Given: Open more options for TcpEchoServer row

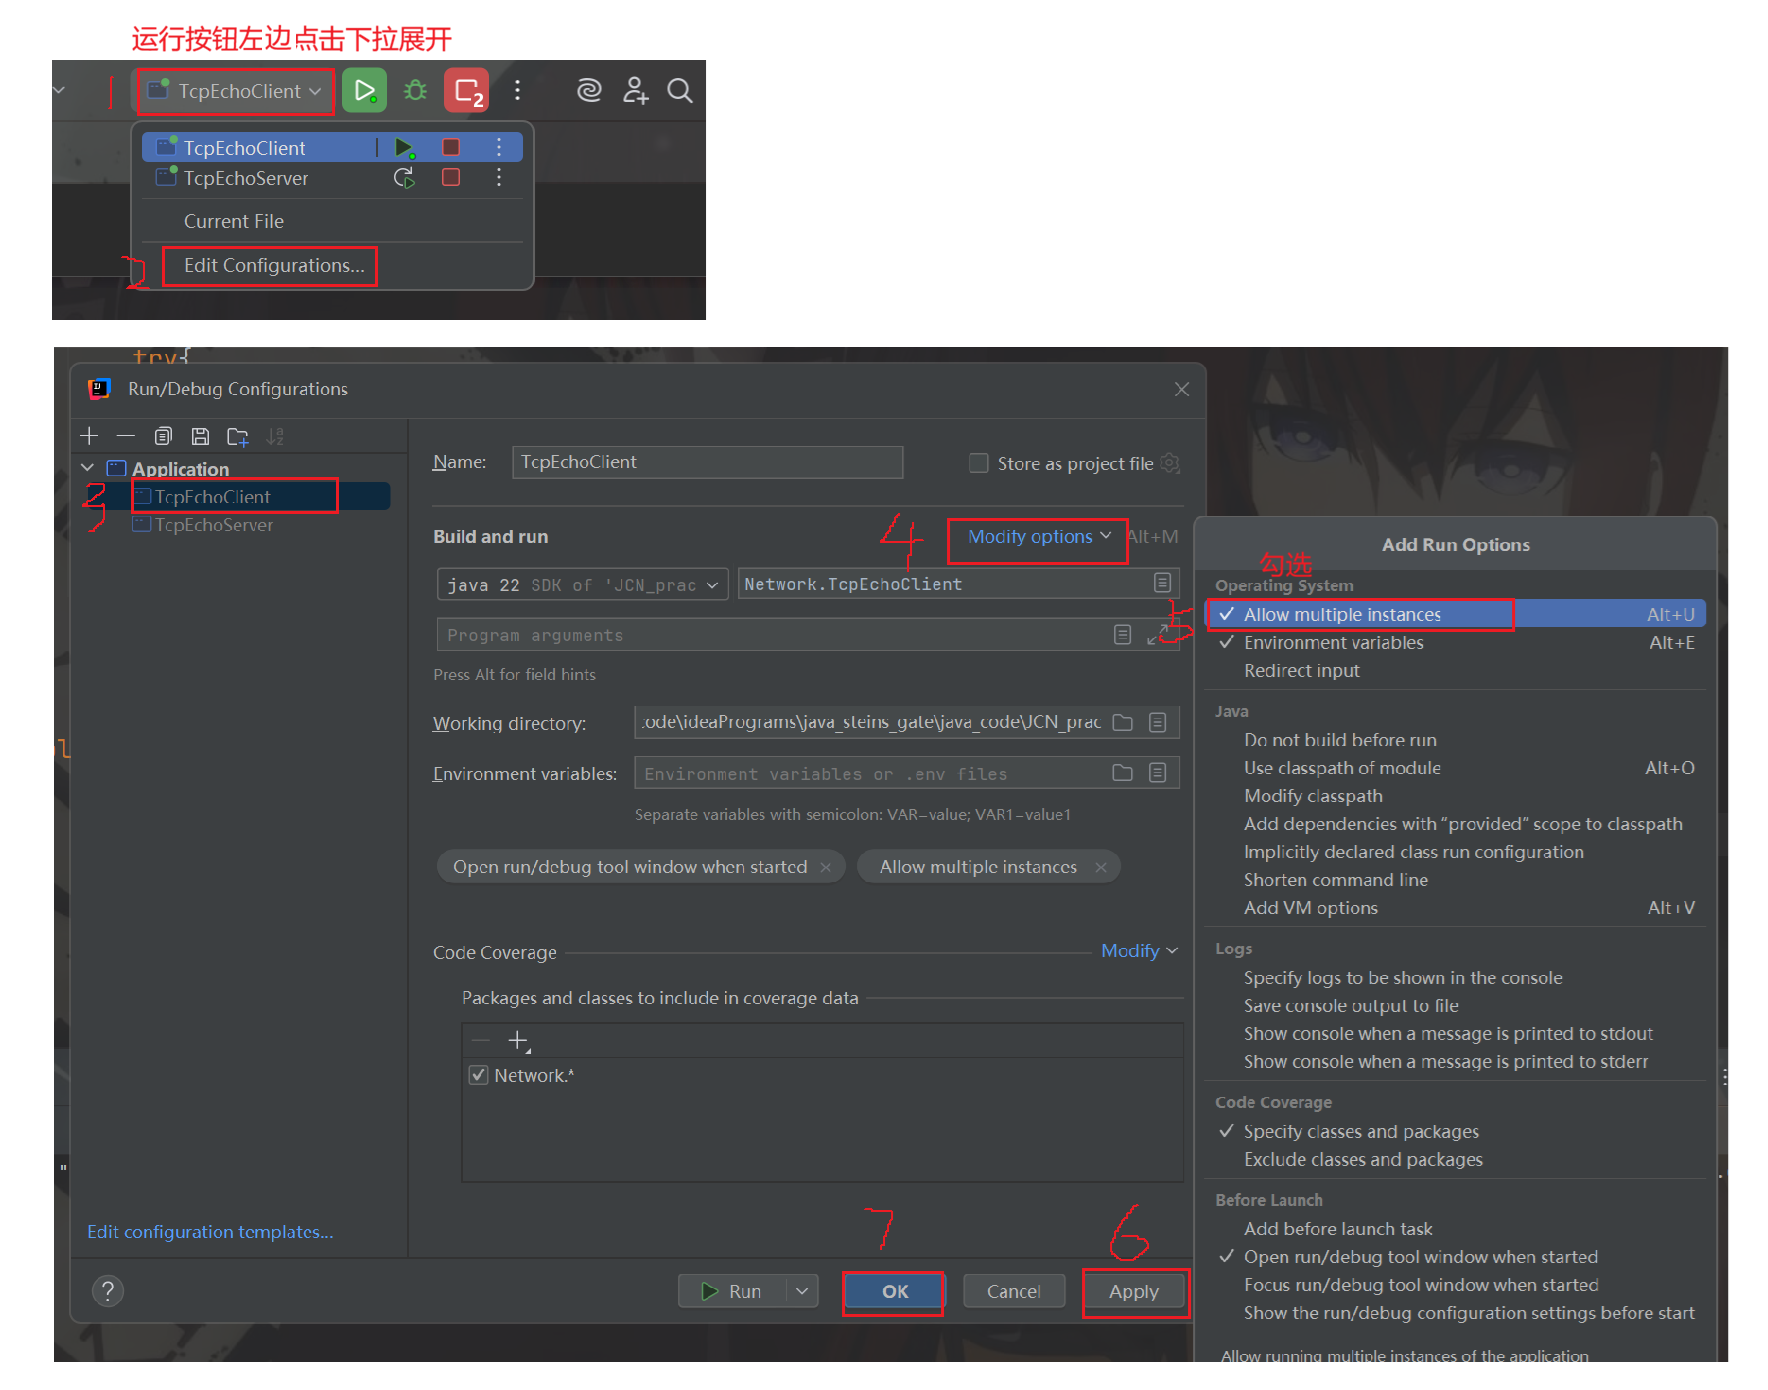Looking at the screenshot, I should [499, 178].
